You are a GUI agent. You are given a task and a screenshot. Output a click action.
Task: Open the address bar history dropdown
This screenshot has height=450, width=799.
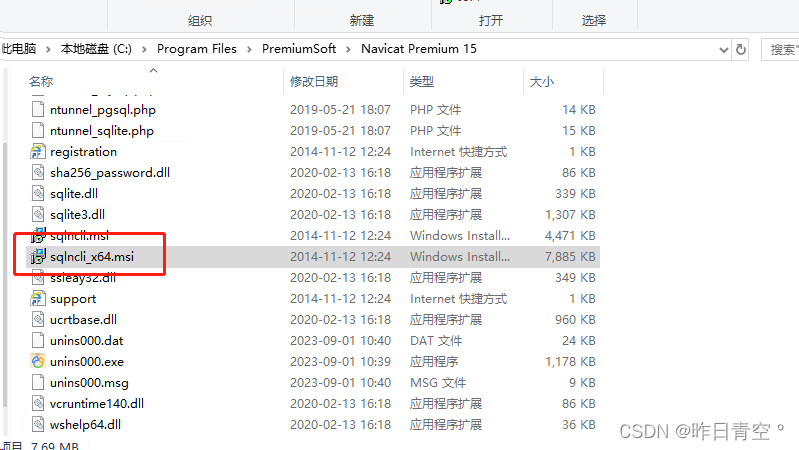[724, 49]
